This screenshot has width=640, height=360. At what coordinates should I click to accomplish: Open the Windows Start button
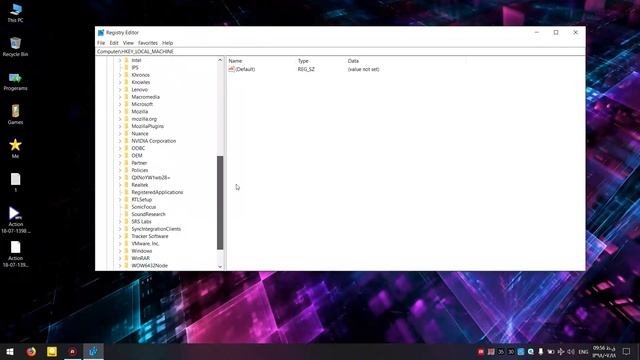tap(10, 351)
